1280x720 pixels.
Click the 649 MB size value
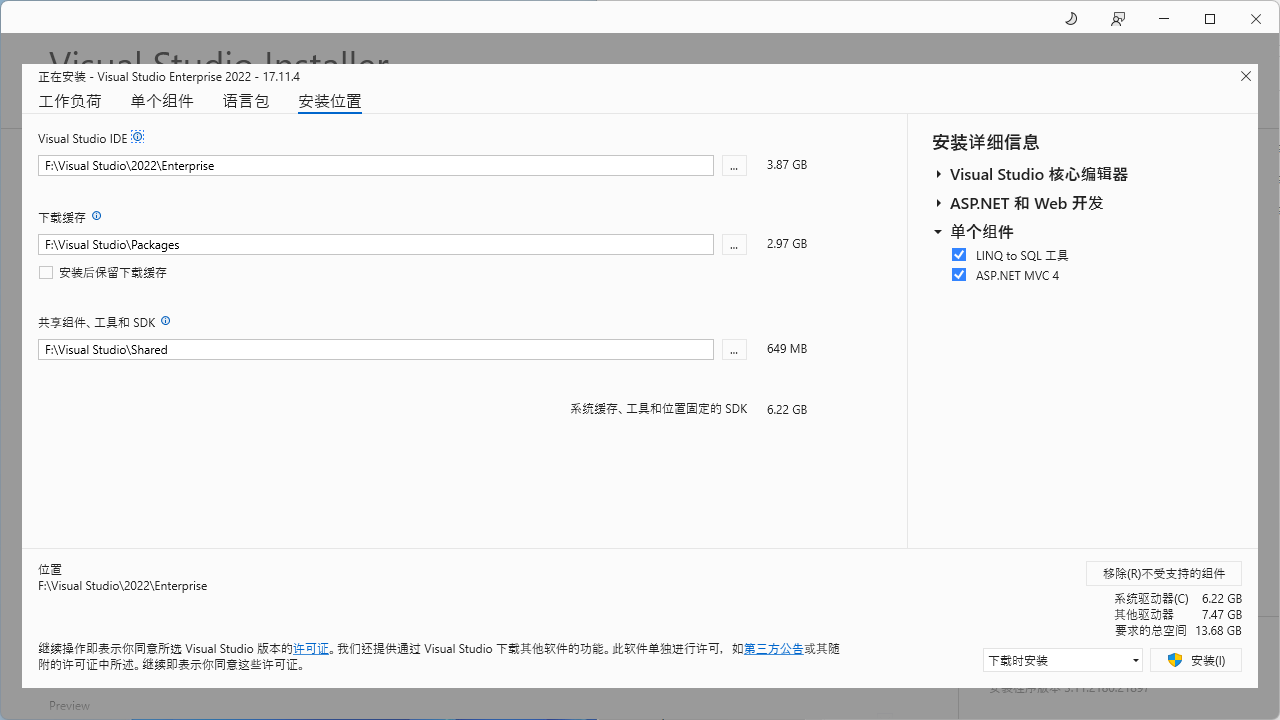[x=787, y=349]
